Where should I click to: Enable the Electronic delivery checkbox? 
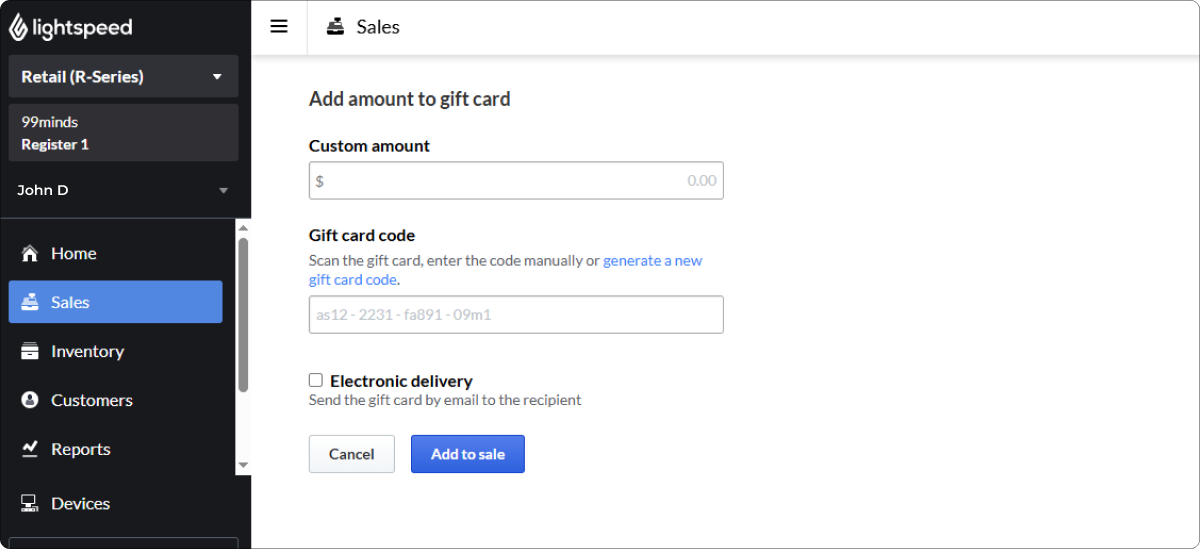click(x=316, y=380)
